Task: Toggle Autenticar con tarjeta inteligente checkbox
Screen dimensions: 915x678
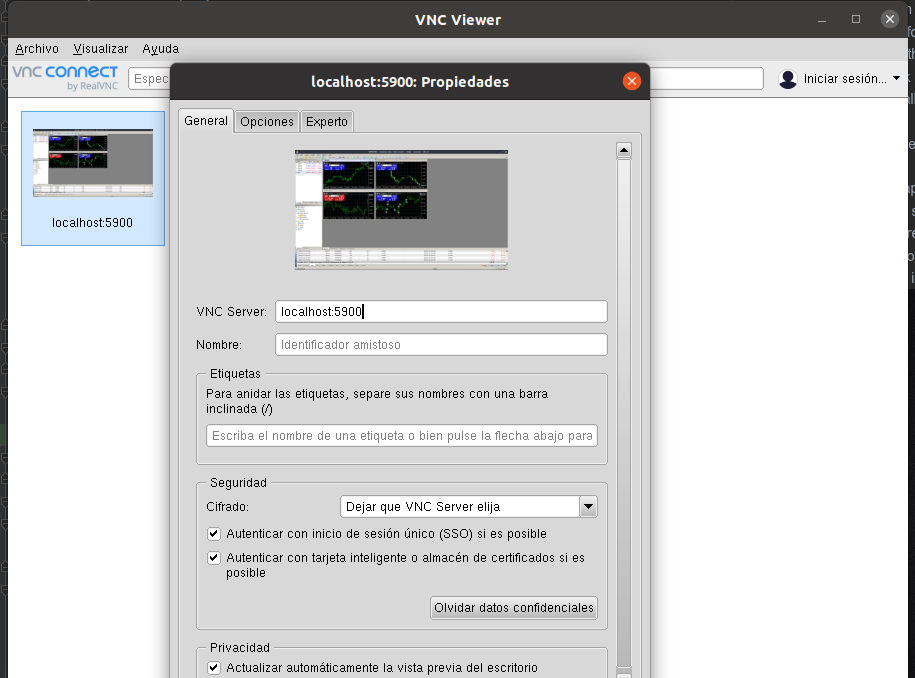Action: pos(214,558)
